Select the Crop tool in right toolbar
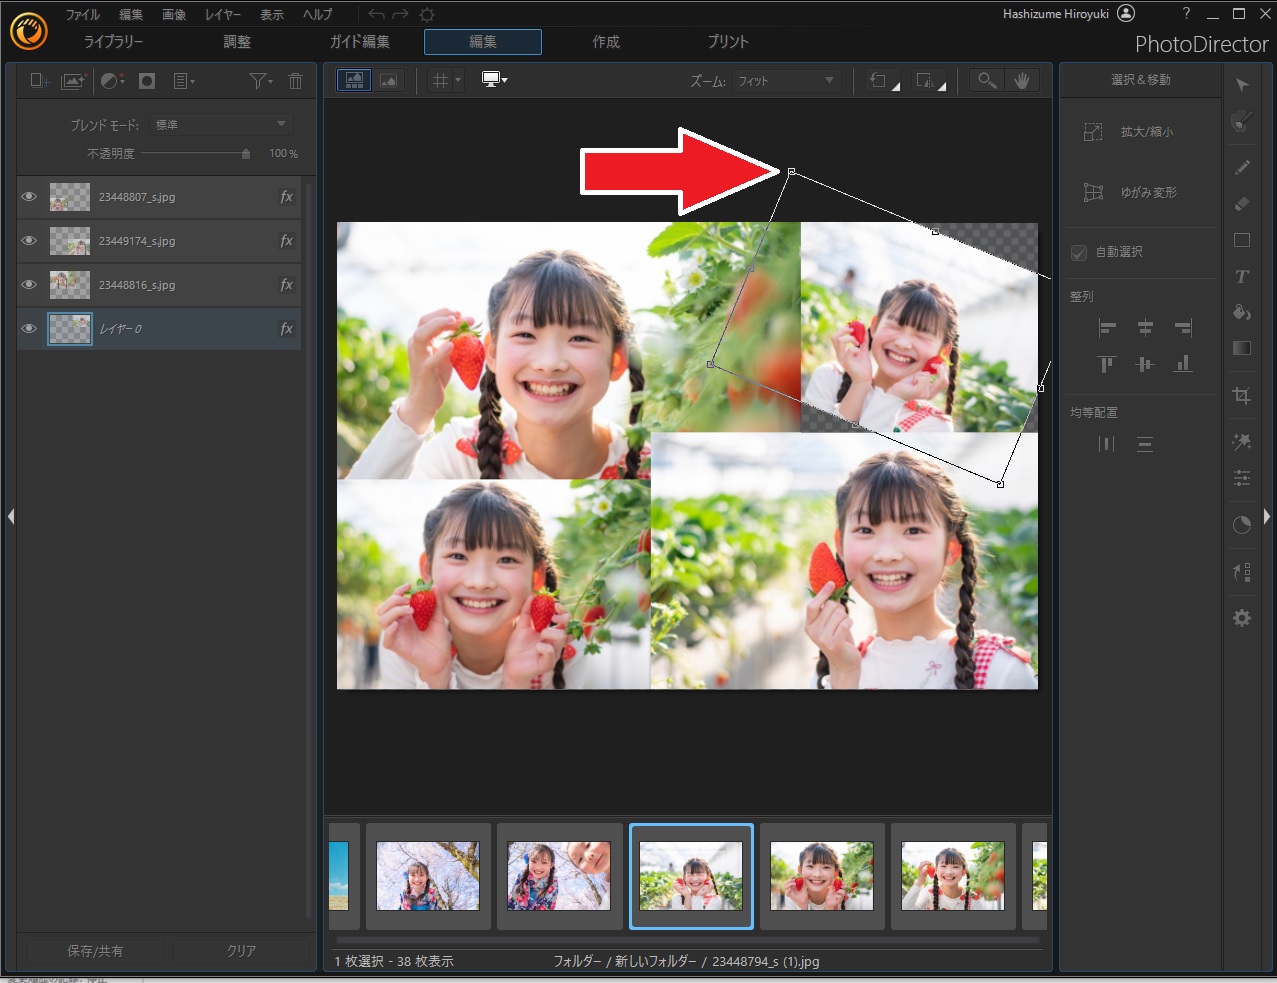 coord(1242,396)
